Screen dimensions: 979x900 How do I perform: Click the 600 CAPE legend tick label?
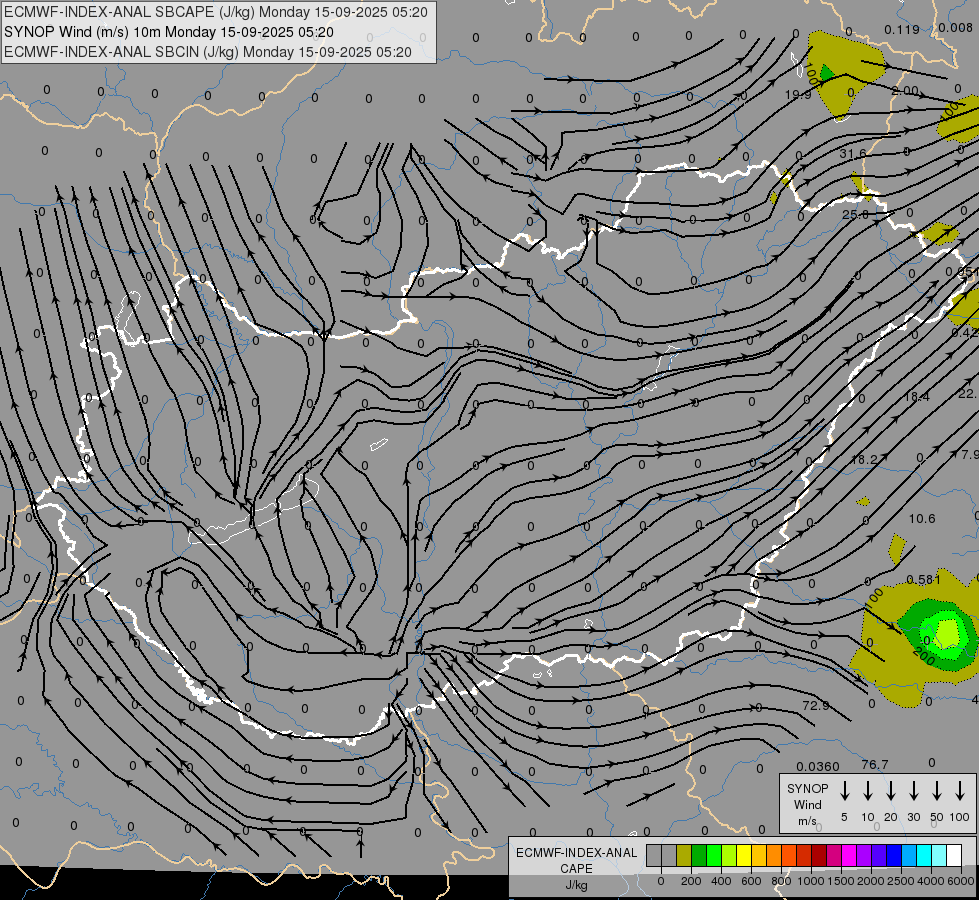click(x=751, y=881)
